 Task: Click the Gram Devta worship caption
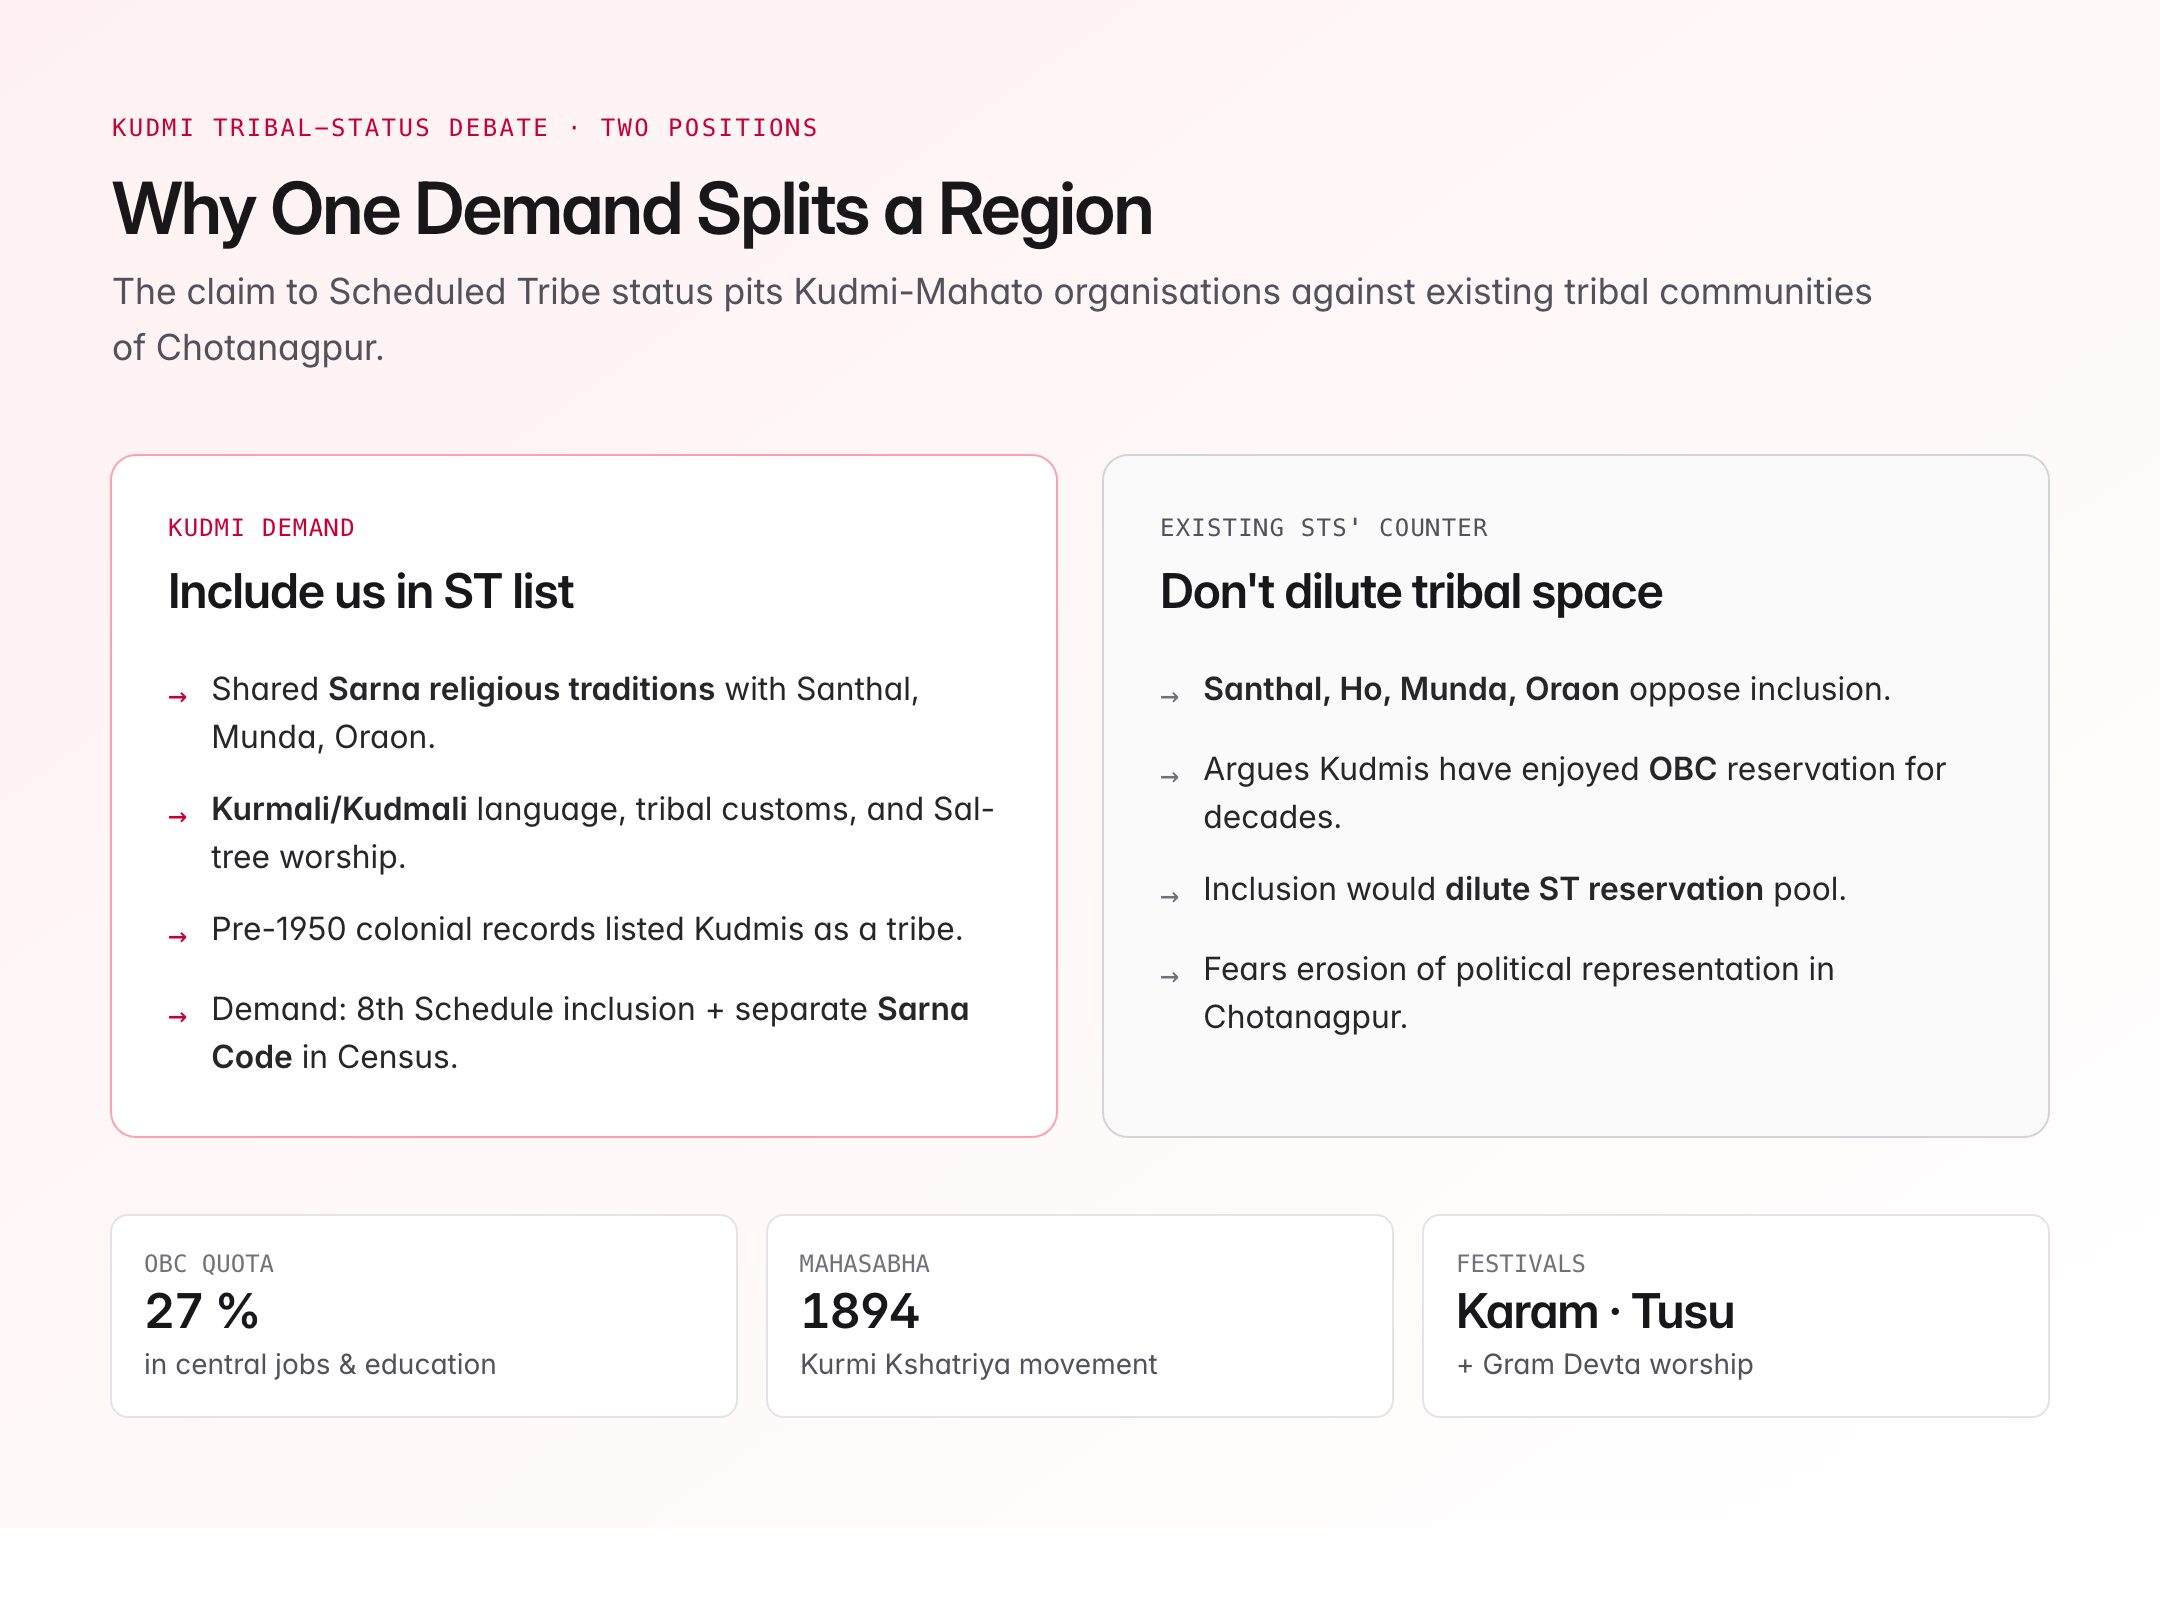point(1605,1365)
